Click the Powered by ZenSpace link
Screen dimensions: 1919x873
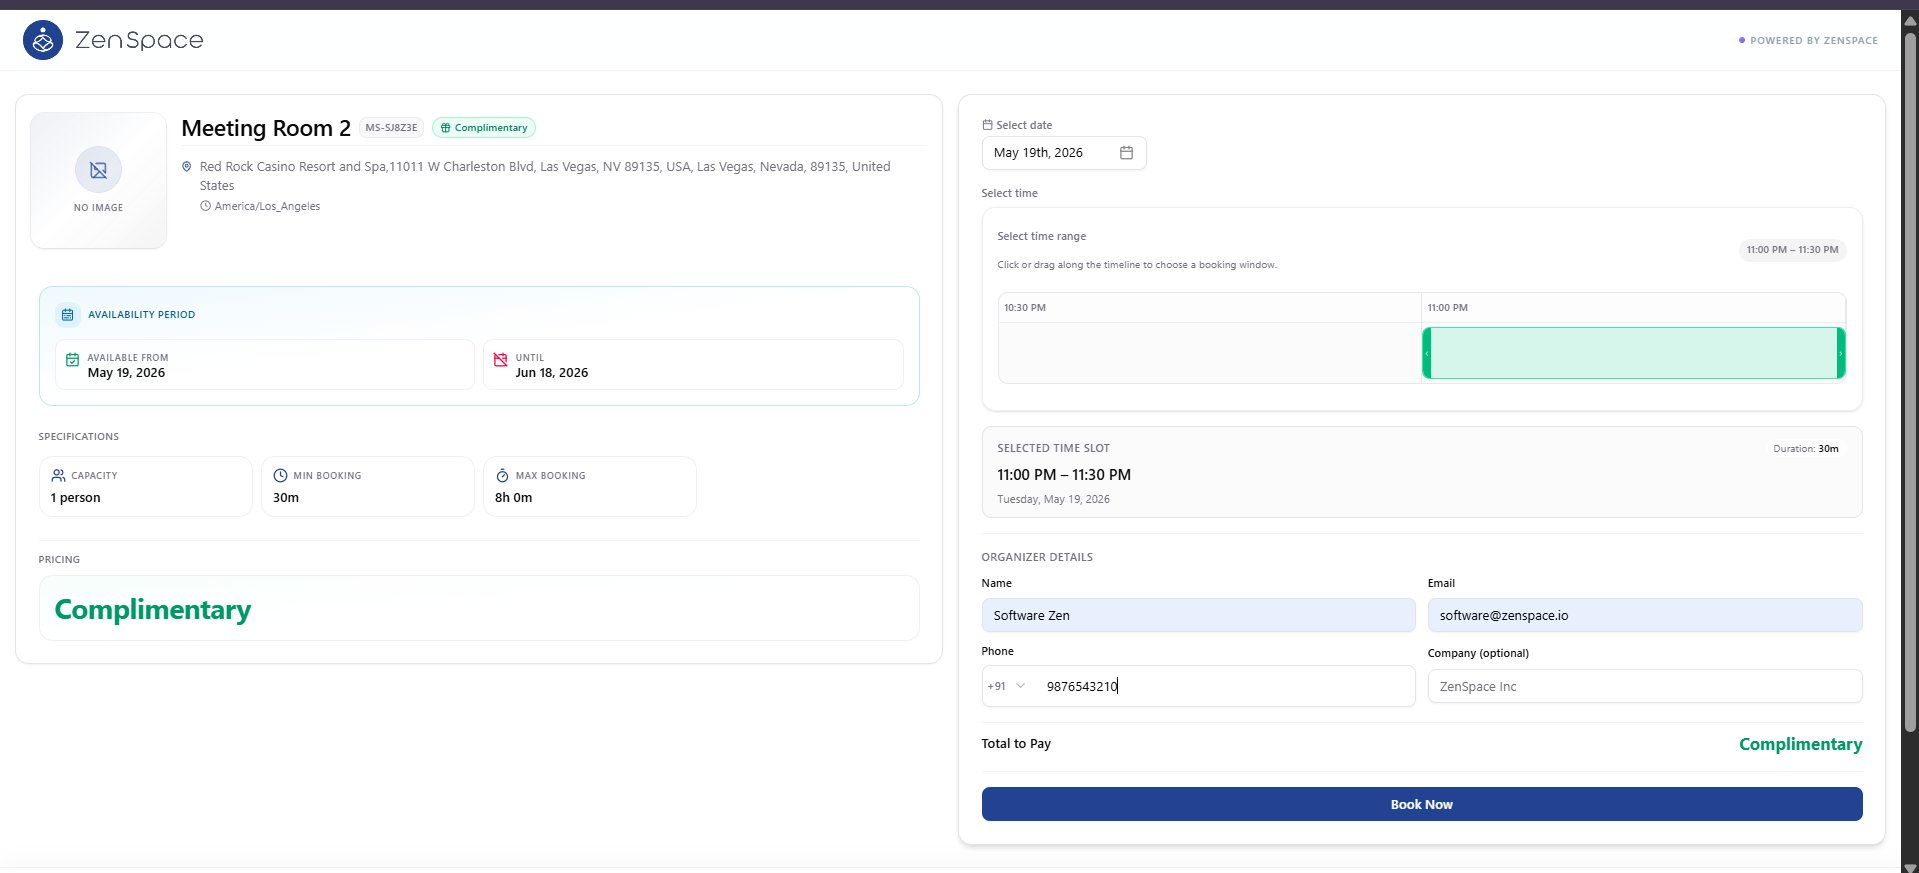[x=1808, y=41]
